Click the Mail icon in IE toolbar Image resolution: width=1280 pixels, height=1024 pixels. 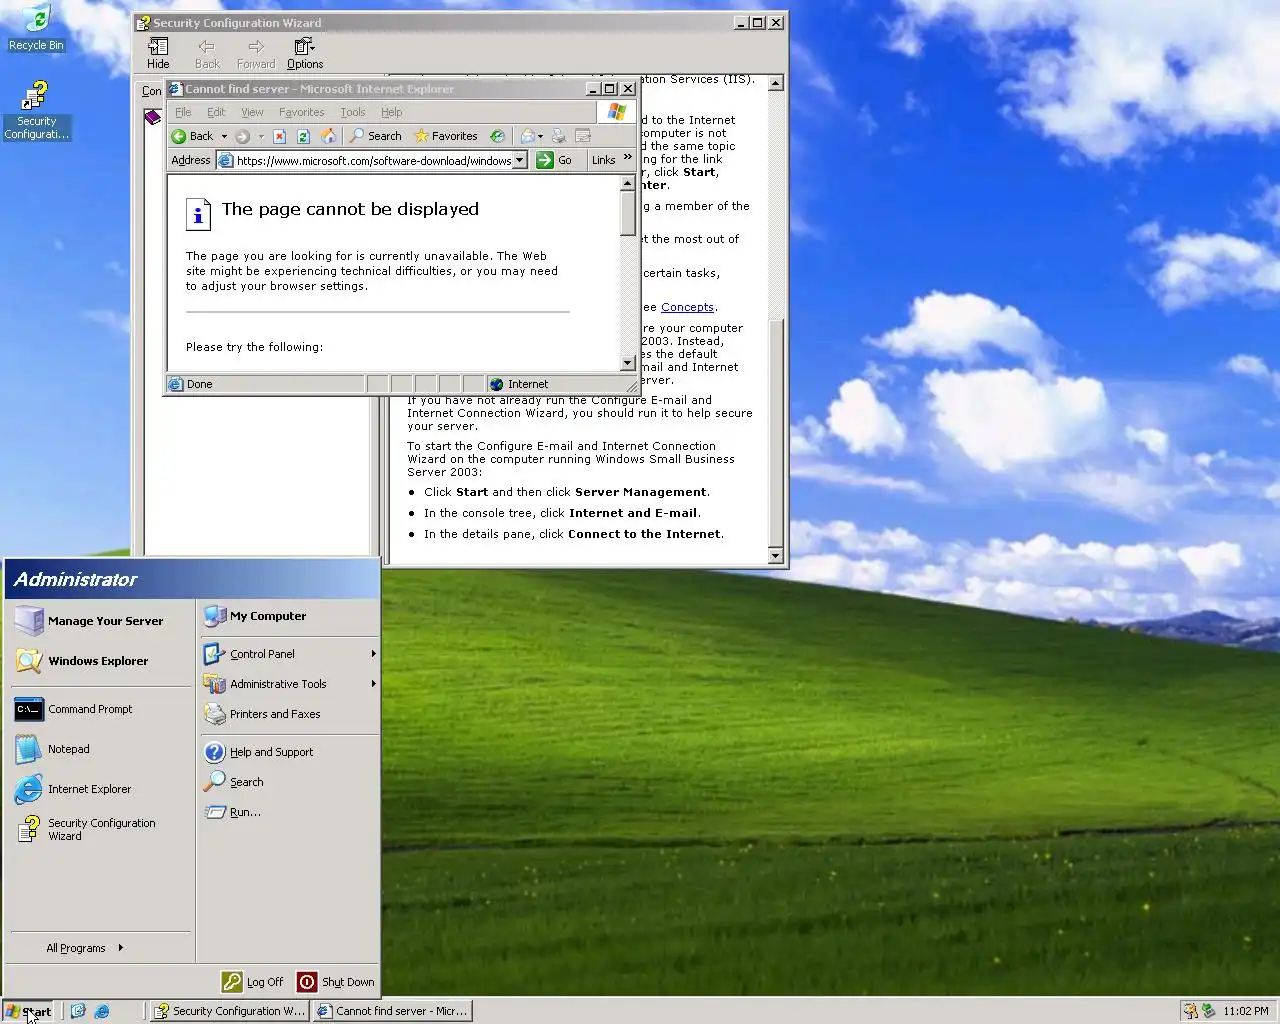(x=527, y=136)
